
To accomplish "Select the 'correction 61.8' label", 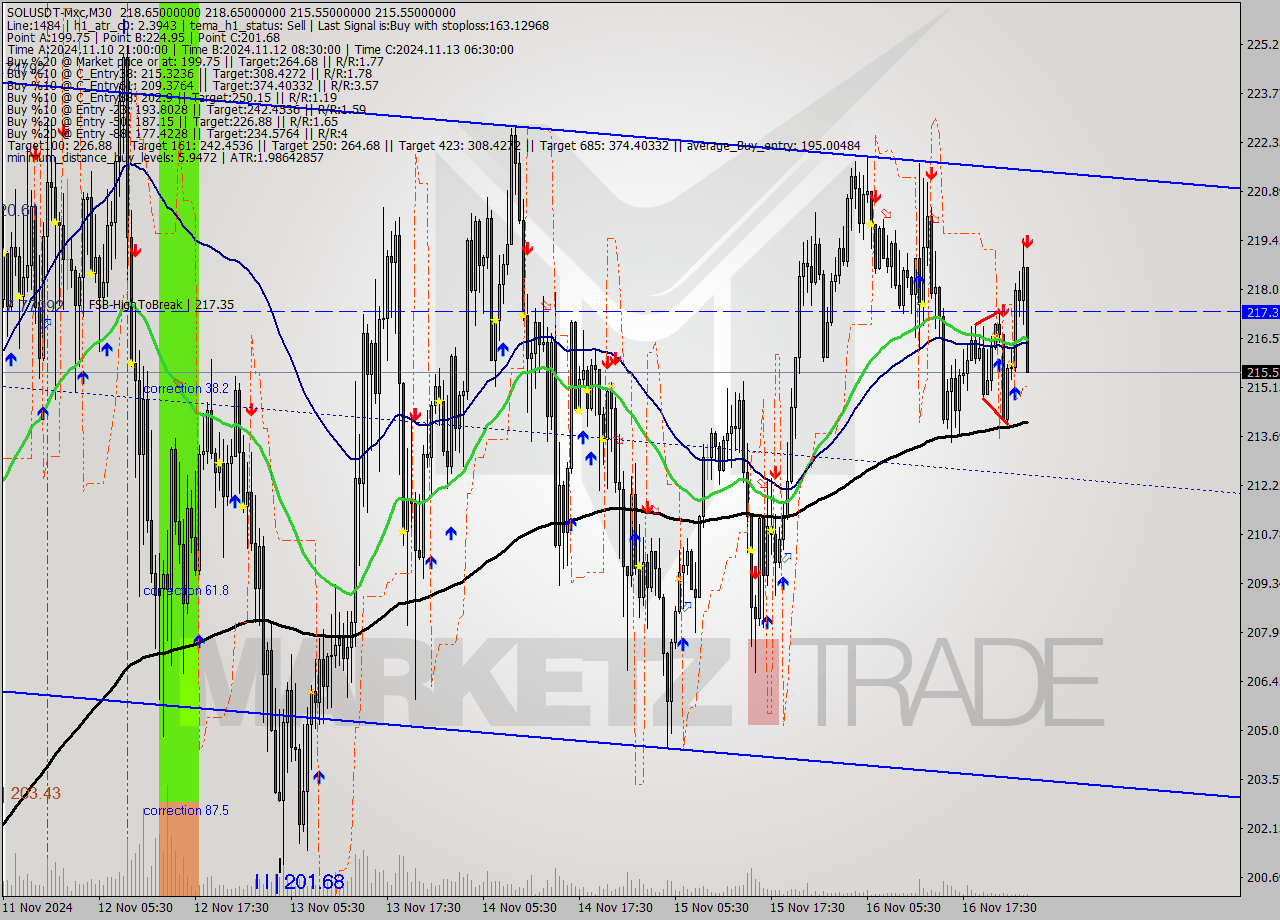I will coord(186,591).
